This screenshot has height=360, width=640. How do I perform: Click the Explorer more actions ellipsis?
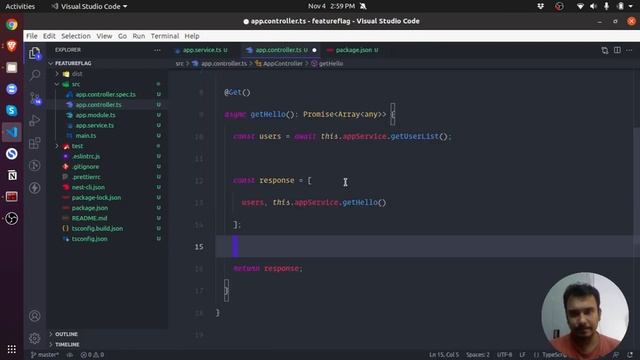158,50
